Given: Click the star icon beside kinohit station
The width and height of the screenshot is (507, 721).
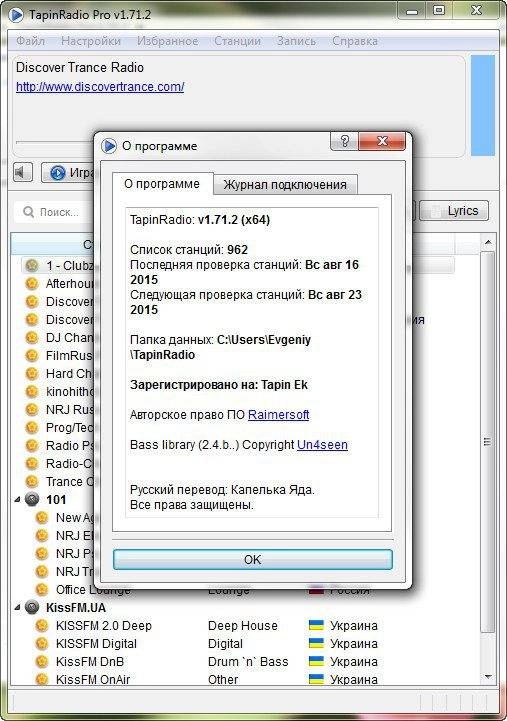Looking at the screenshot, I should [x=32, y=391].
